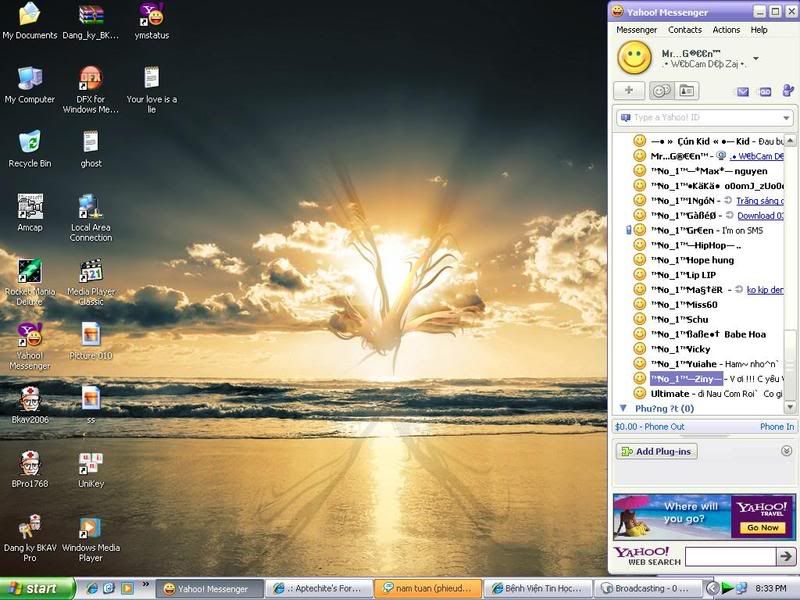The height and width of the screenshot is (600, 800).
Task: Select Media Player Classic desktop icon
Action: point(91,282)
